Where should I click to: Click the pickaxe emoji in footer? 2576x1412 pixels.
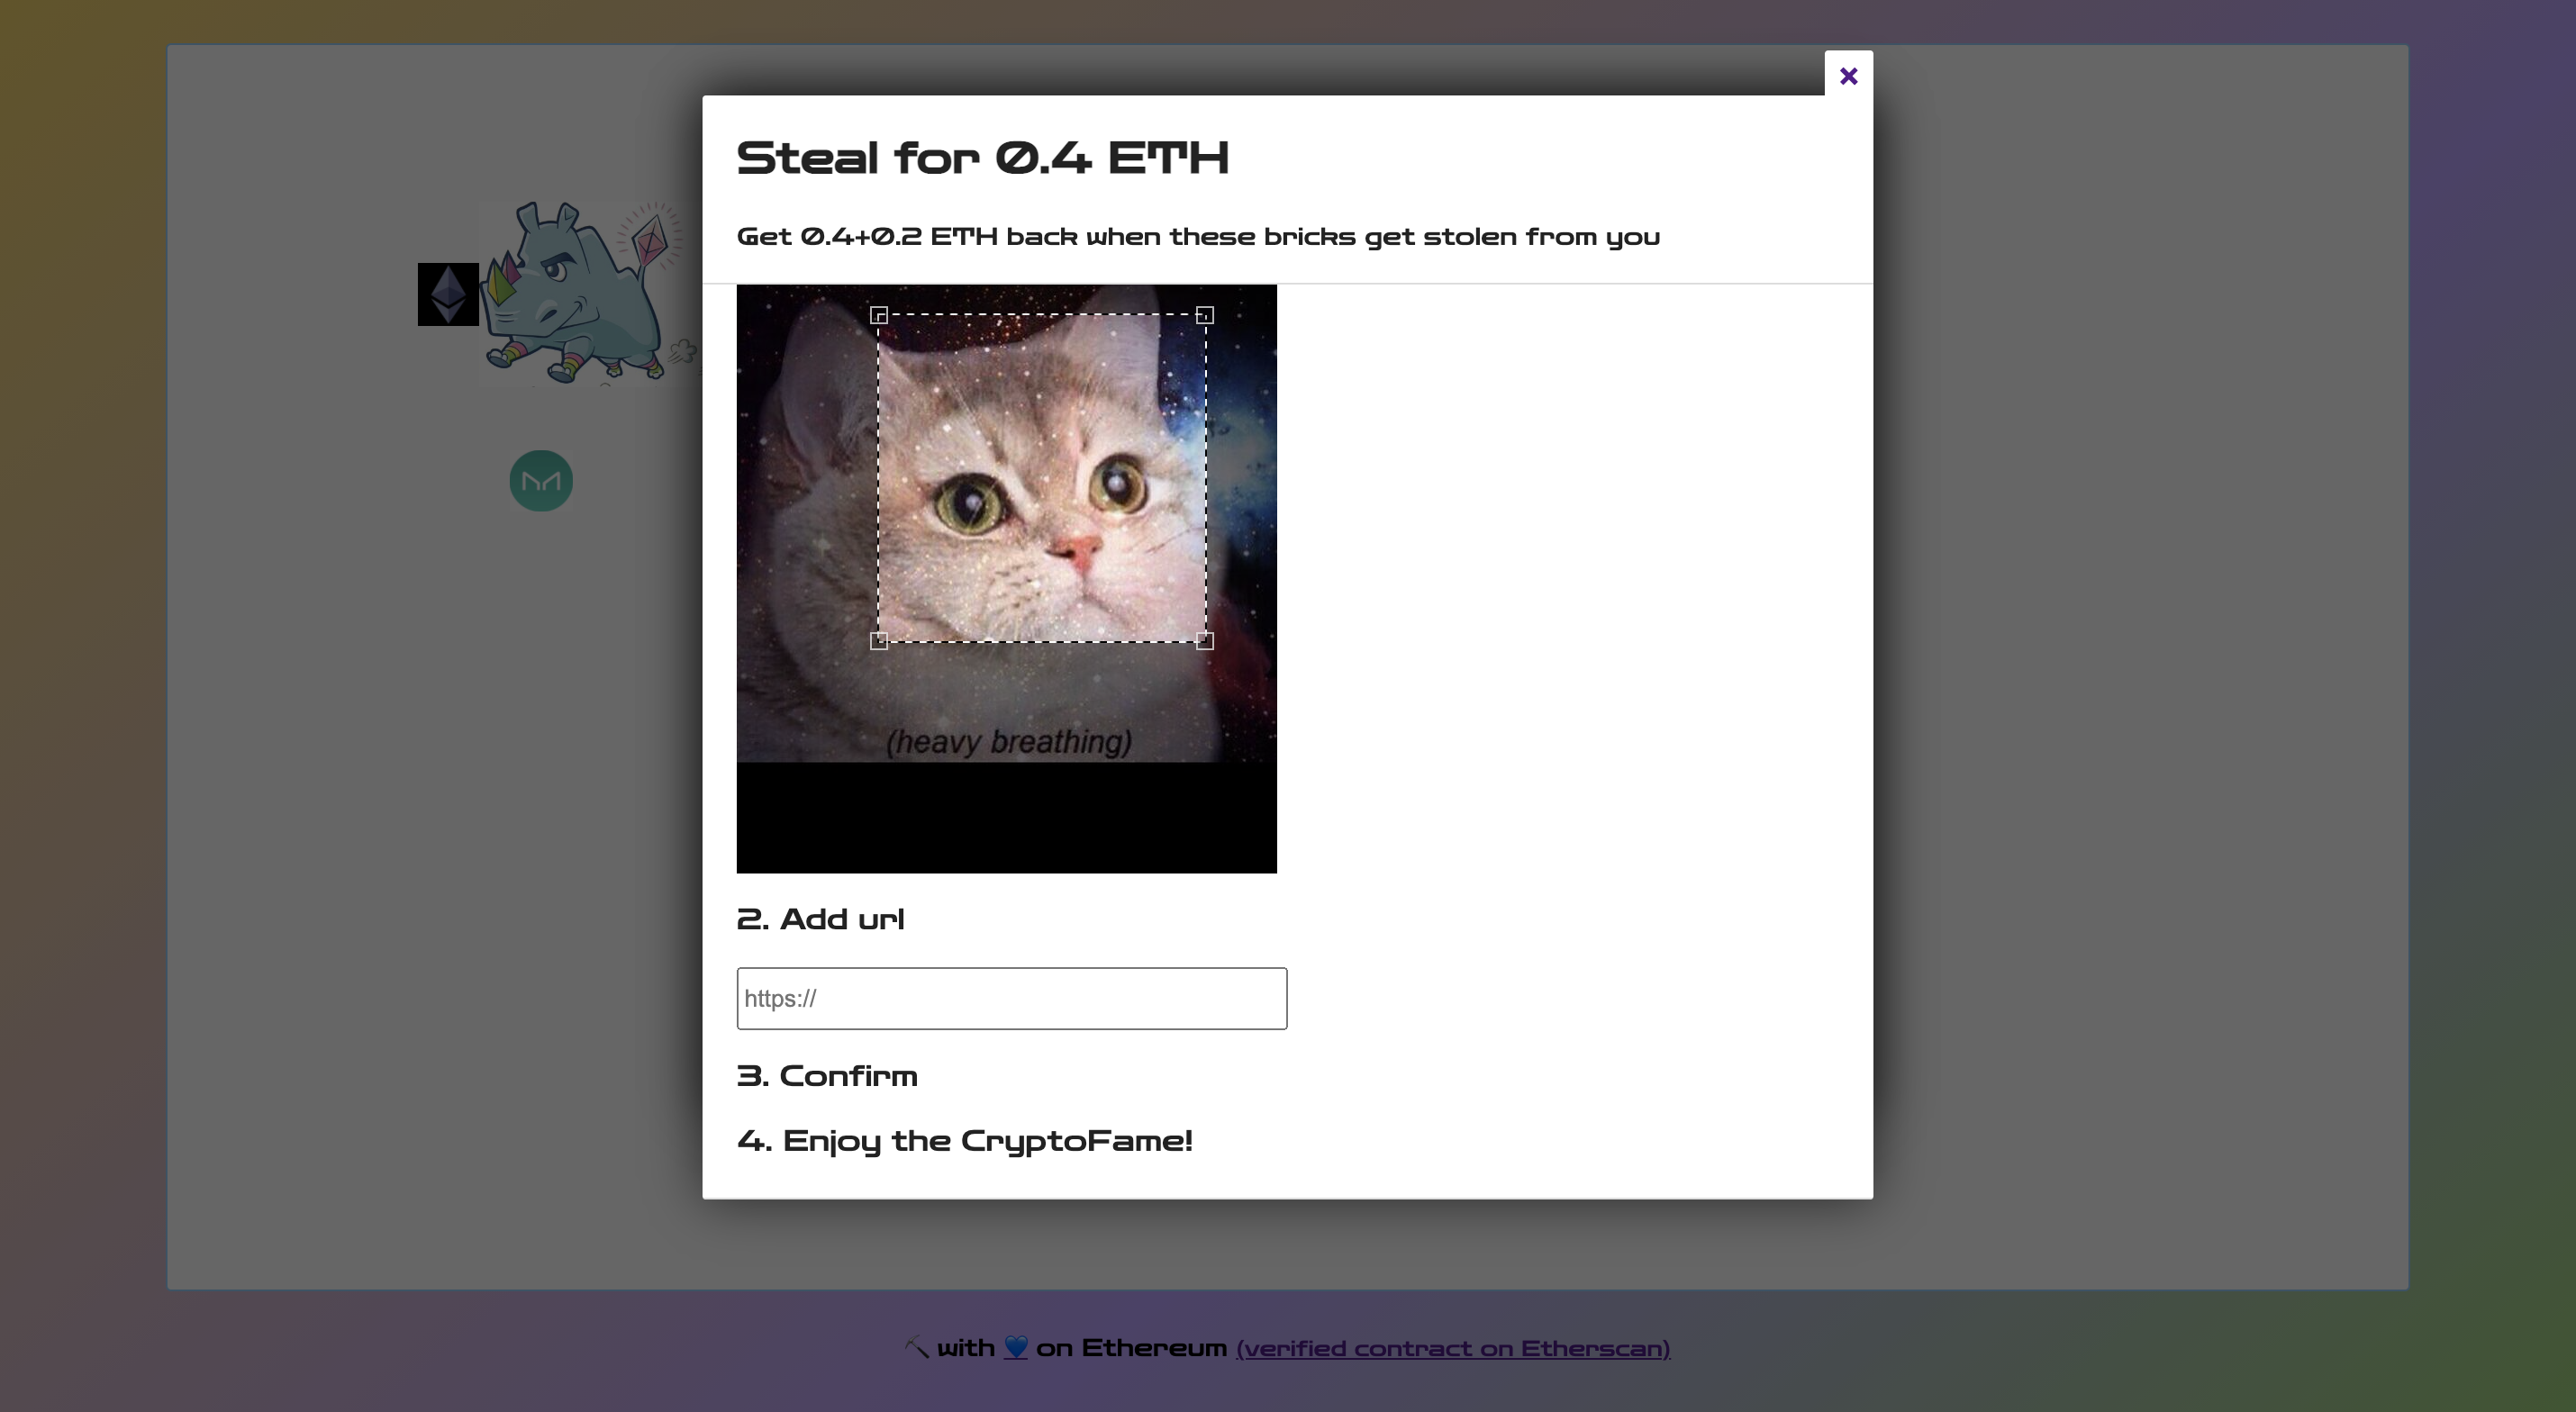click(x=916, y=1347)
